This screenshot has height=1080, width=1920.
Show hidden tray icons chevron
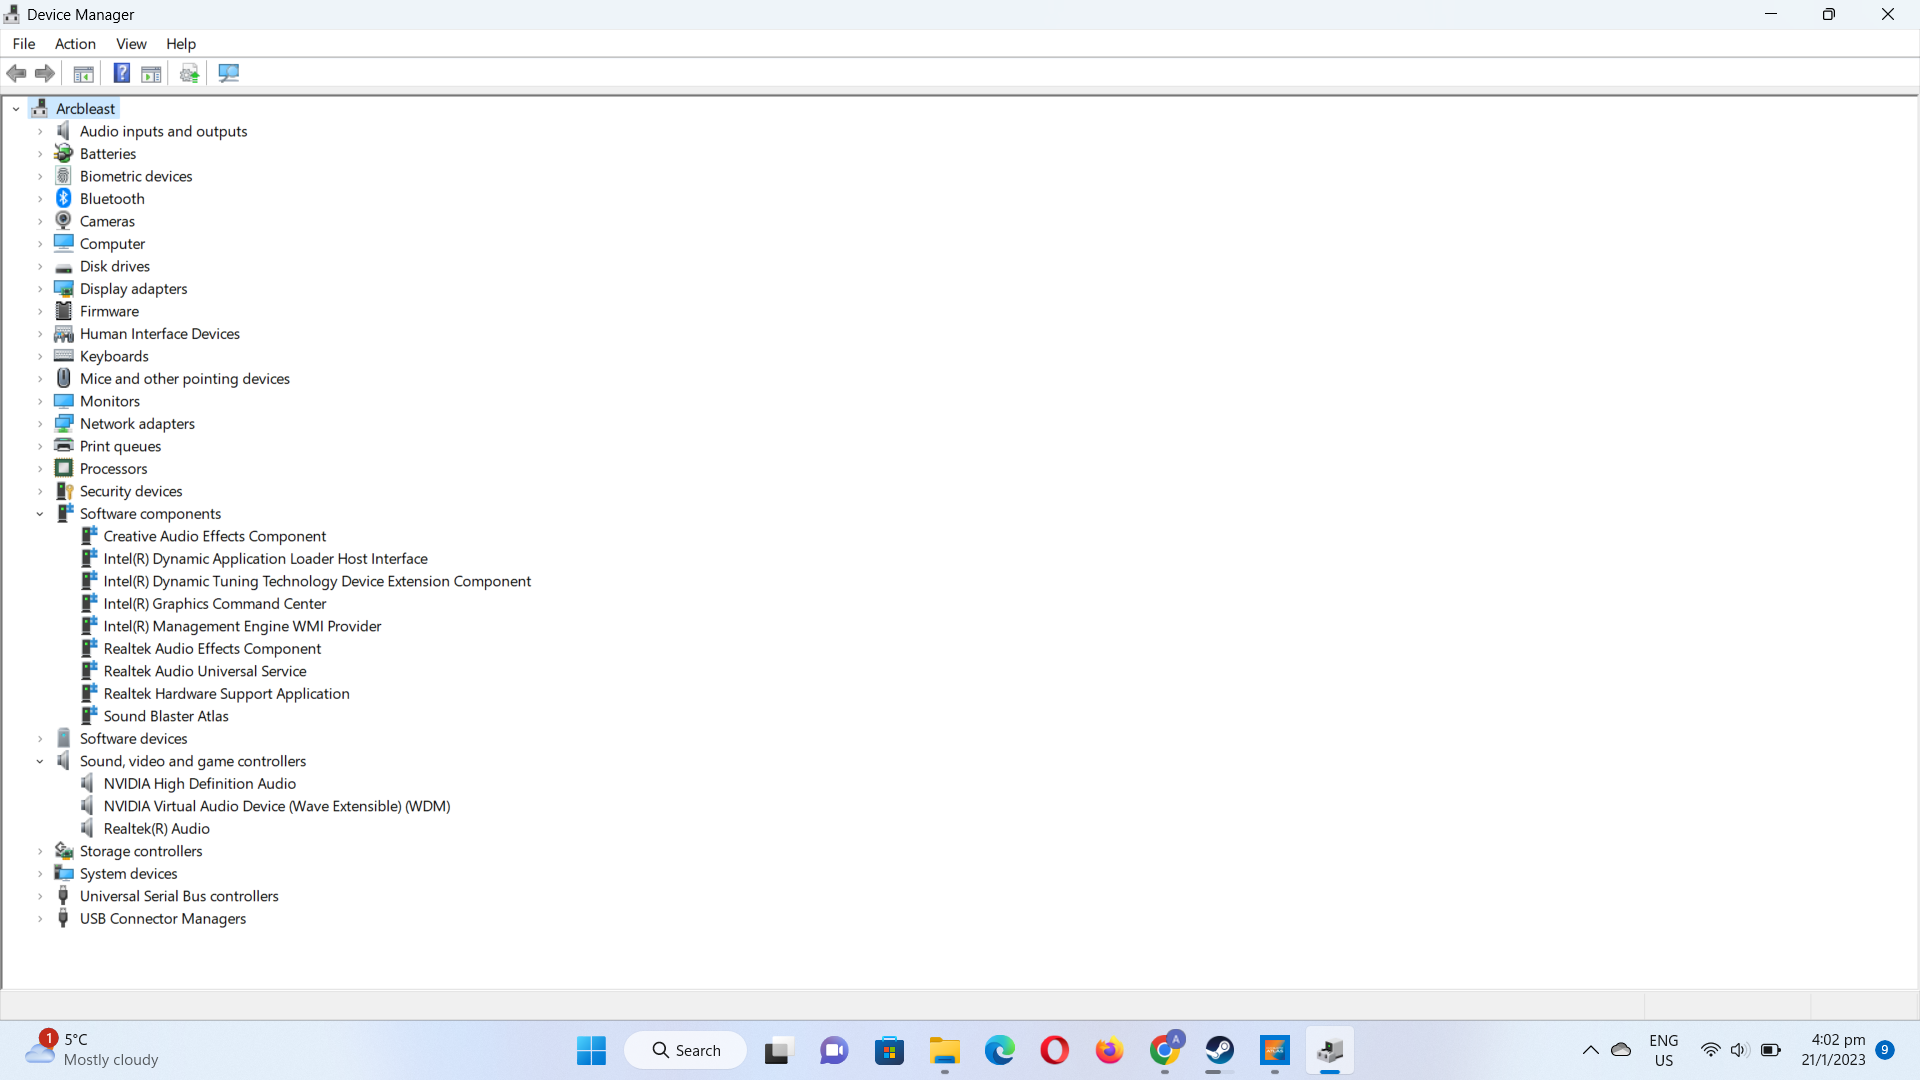[x=1590, y=1050]
